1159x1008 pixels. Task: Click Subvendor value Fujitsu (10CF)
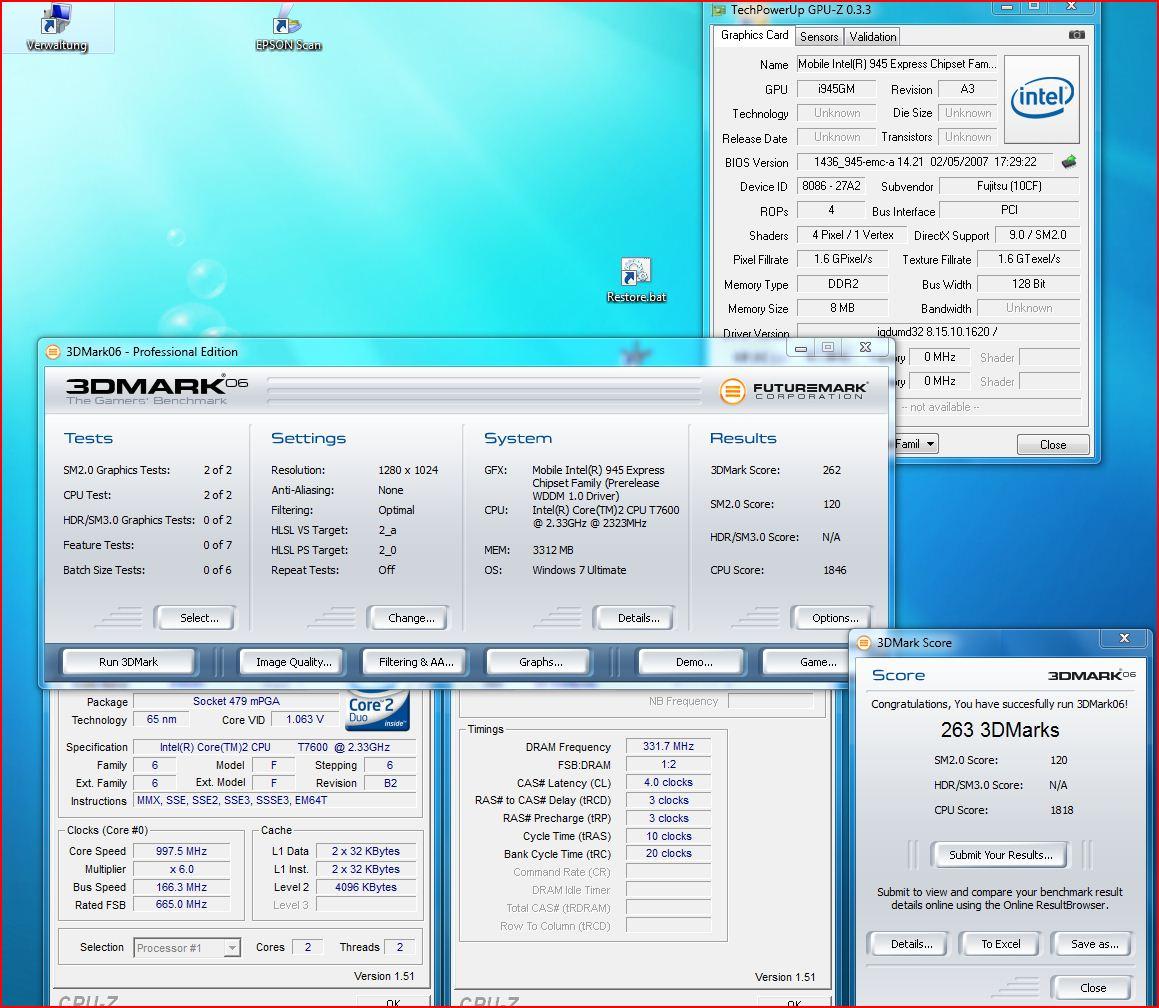pyautogui.click(x=1009, y=186)
